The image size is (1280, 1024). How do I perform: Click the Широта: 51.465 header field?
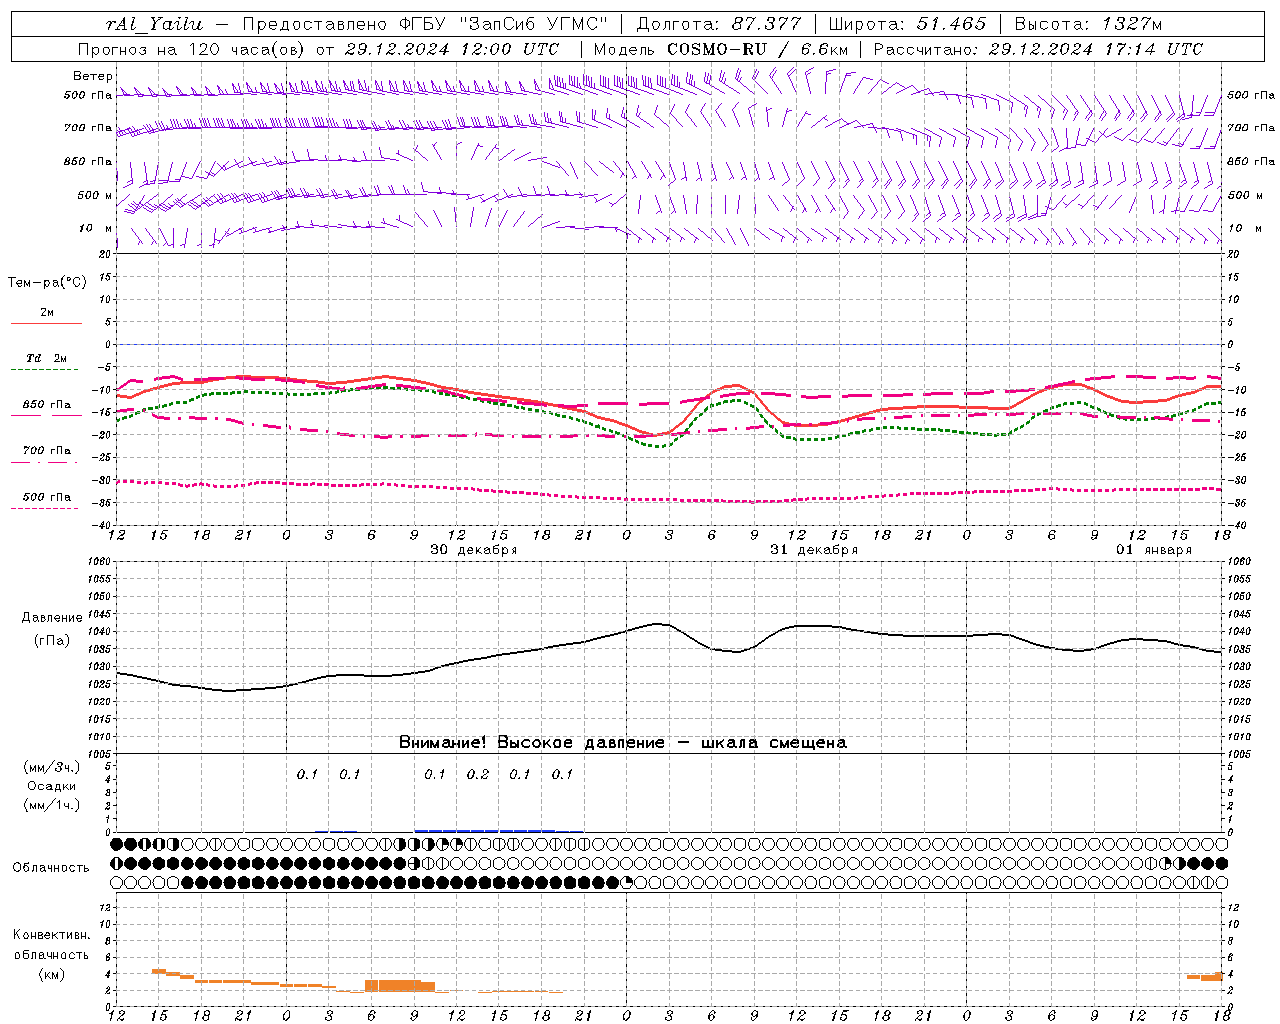coord(907,24)
